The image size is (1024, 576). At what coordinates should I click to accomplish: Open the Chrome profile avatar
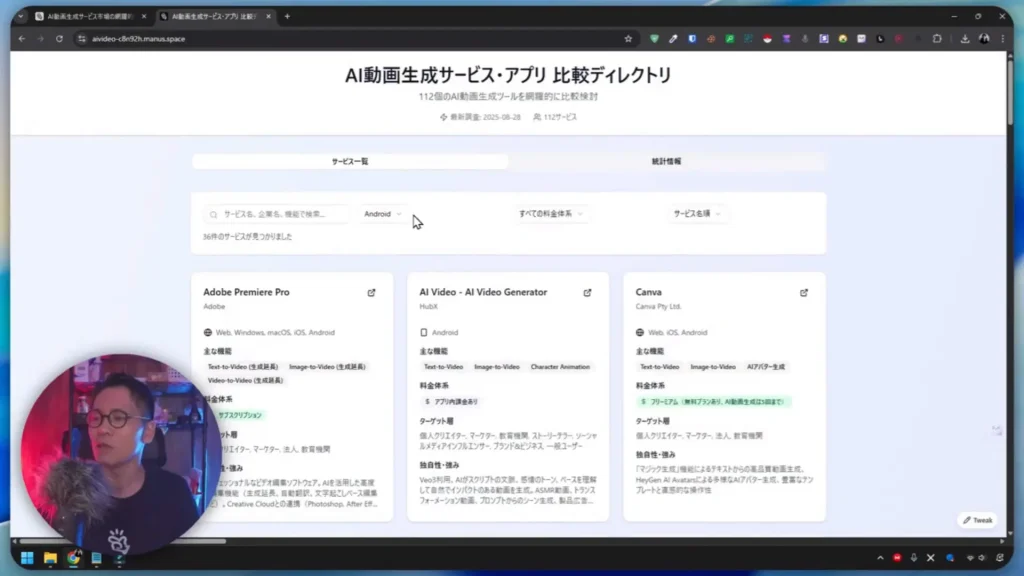(x=984, y=39)
